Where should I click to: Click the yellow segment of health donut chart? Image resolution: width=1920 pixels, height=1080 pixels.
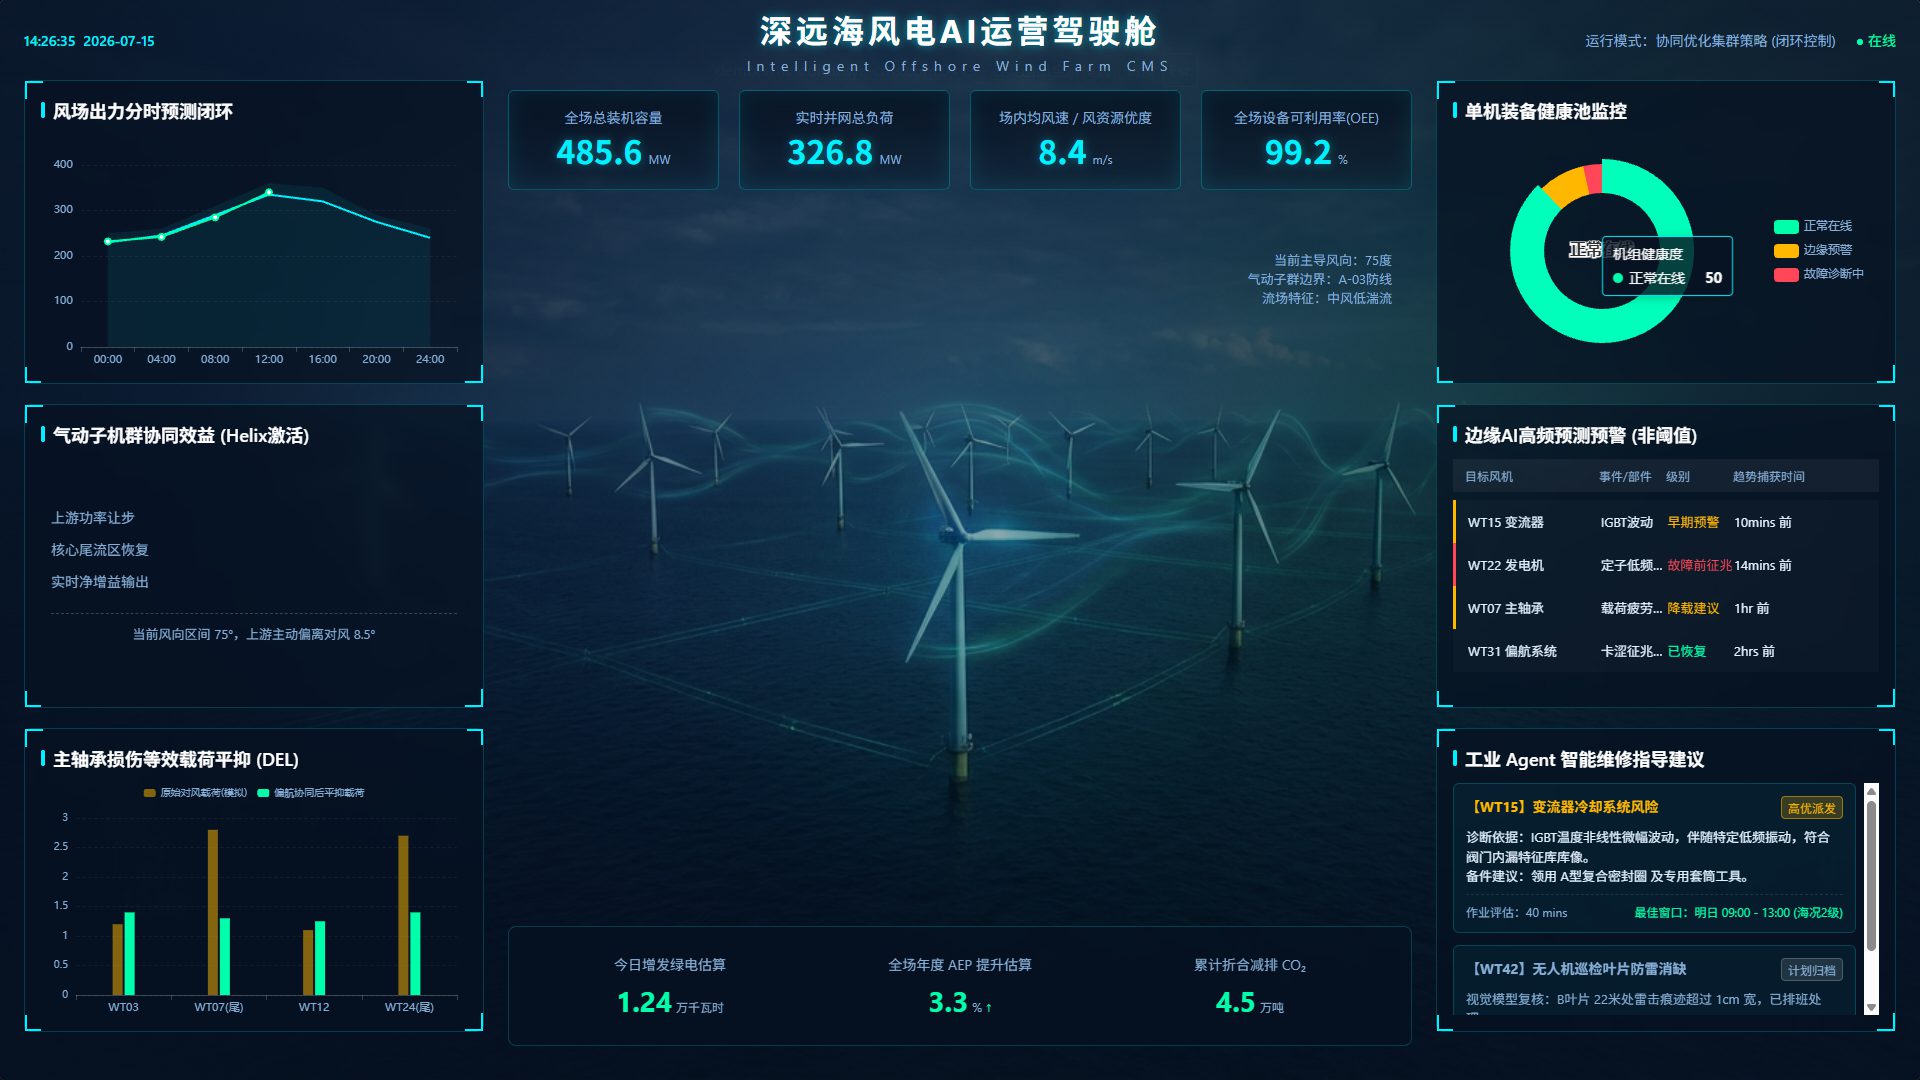click(1569, 187)
